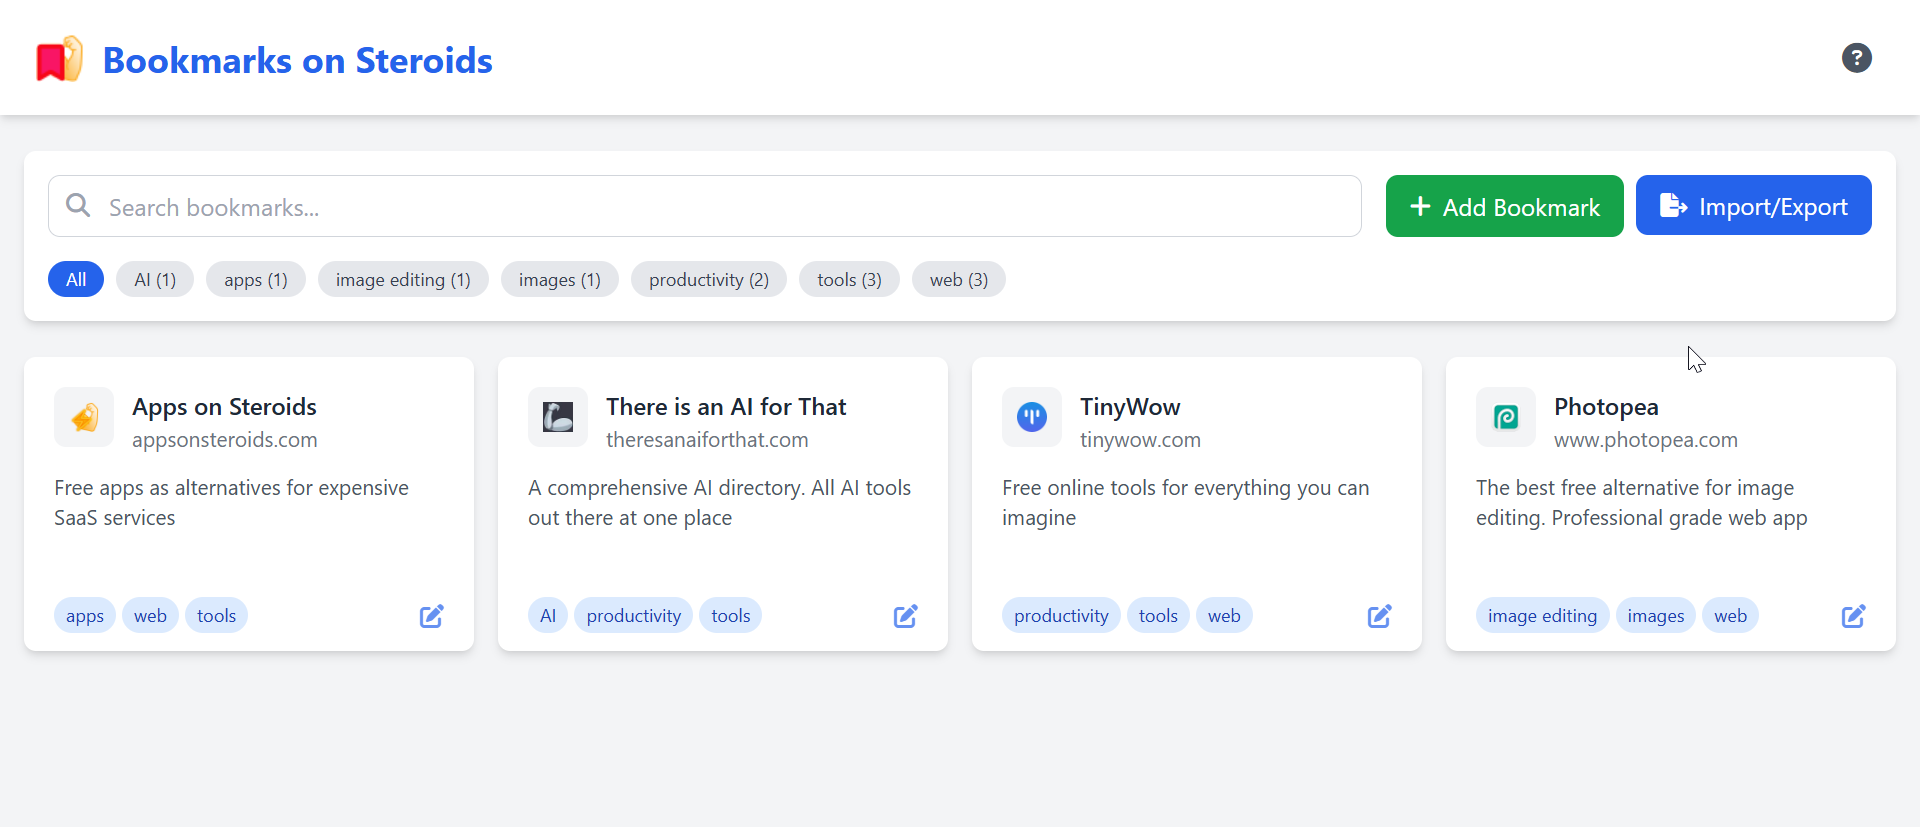This screenshot has height=827, width=1920.
Task: Edit the Photopea bookmark
Action: coord(1853,616)
